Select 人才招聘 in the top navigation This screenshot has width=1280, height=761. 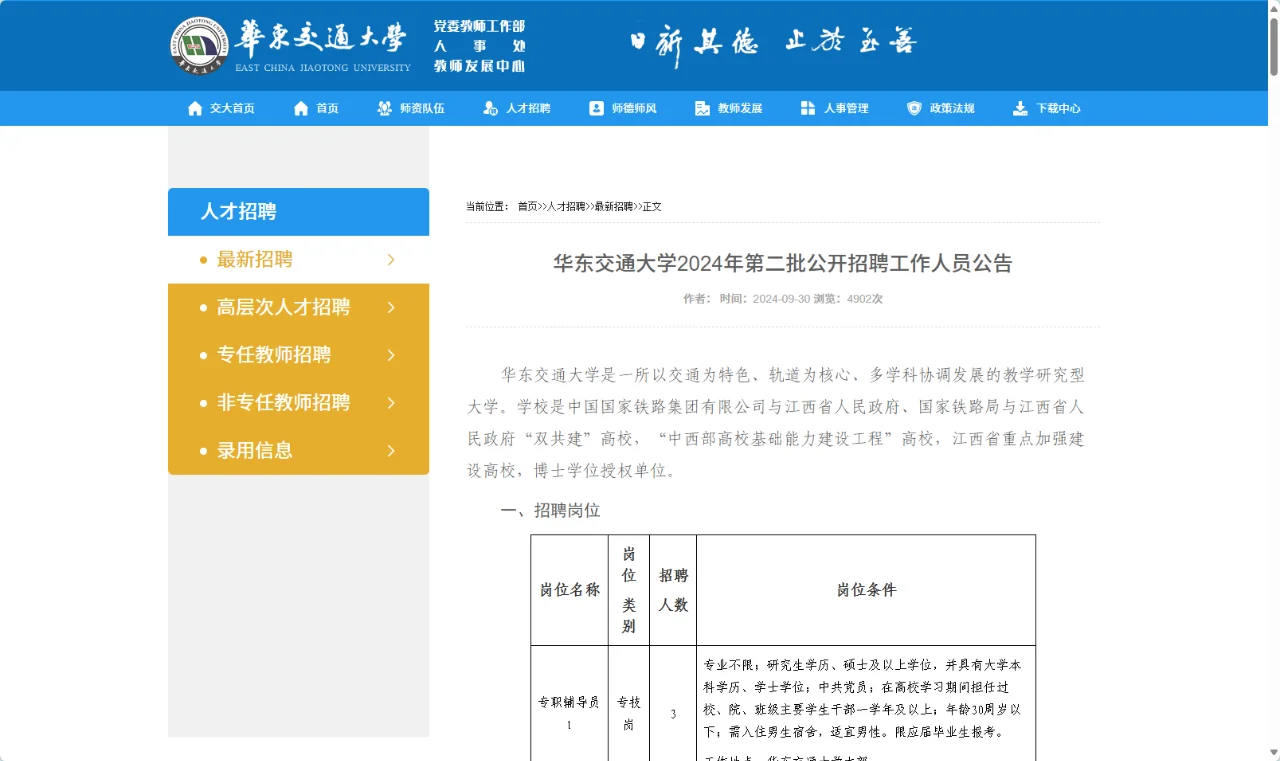[528, 108]
